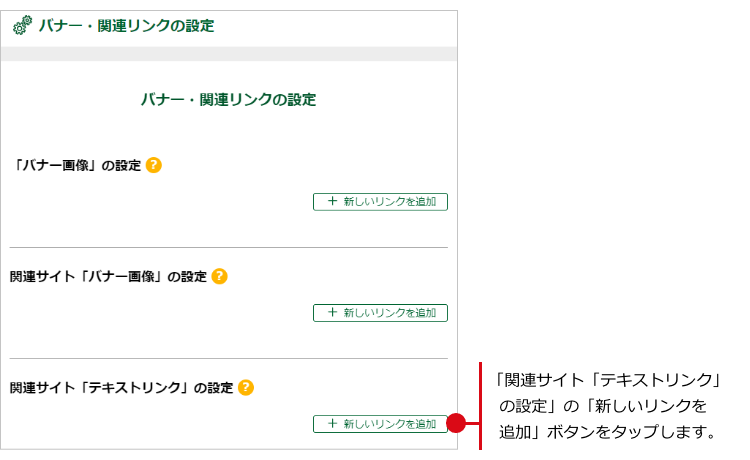This screenshot has height=460, width=750.
Task: Select the 関連サイト「テキストリンク」の設定 section heading
Action: (121, 387)
